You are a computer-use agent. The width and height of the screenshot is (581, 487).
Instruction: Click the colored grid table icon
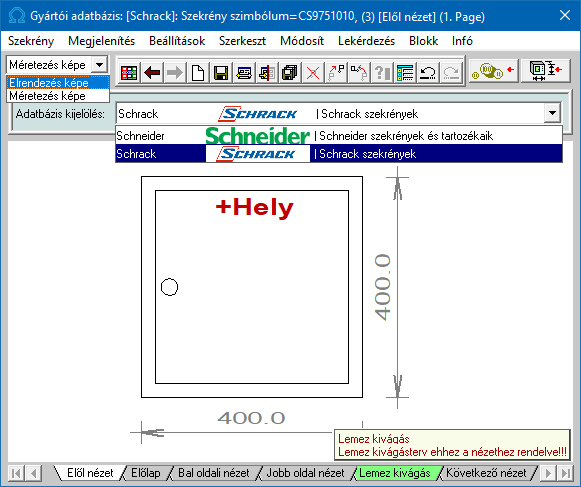point(129,72)
